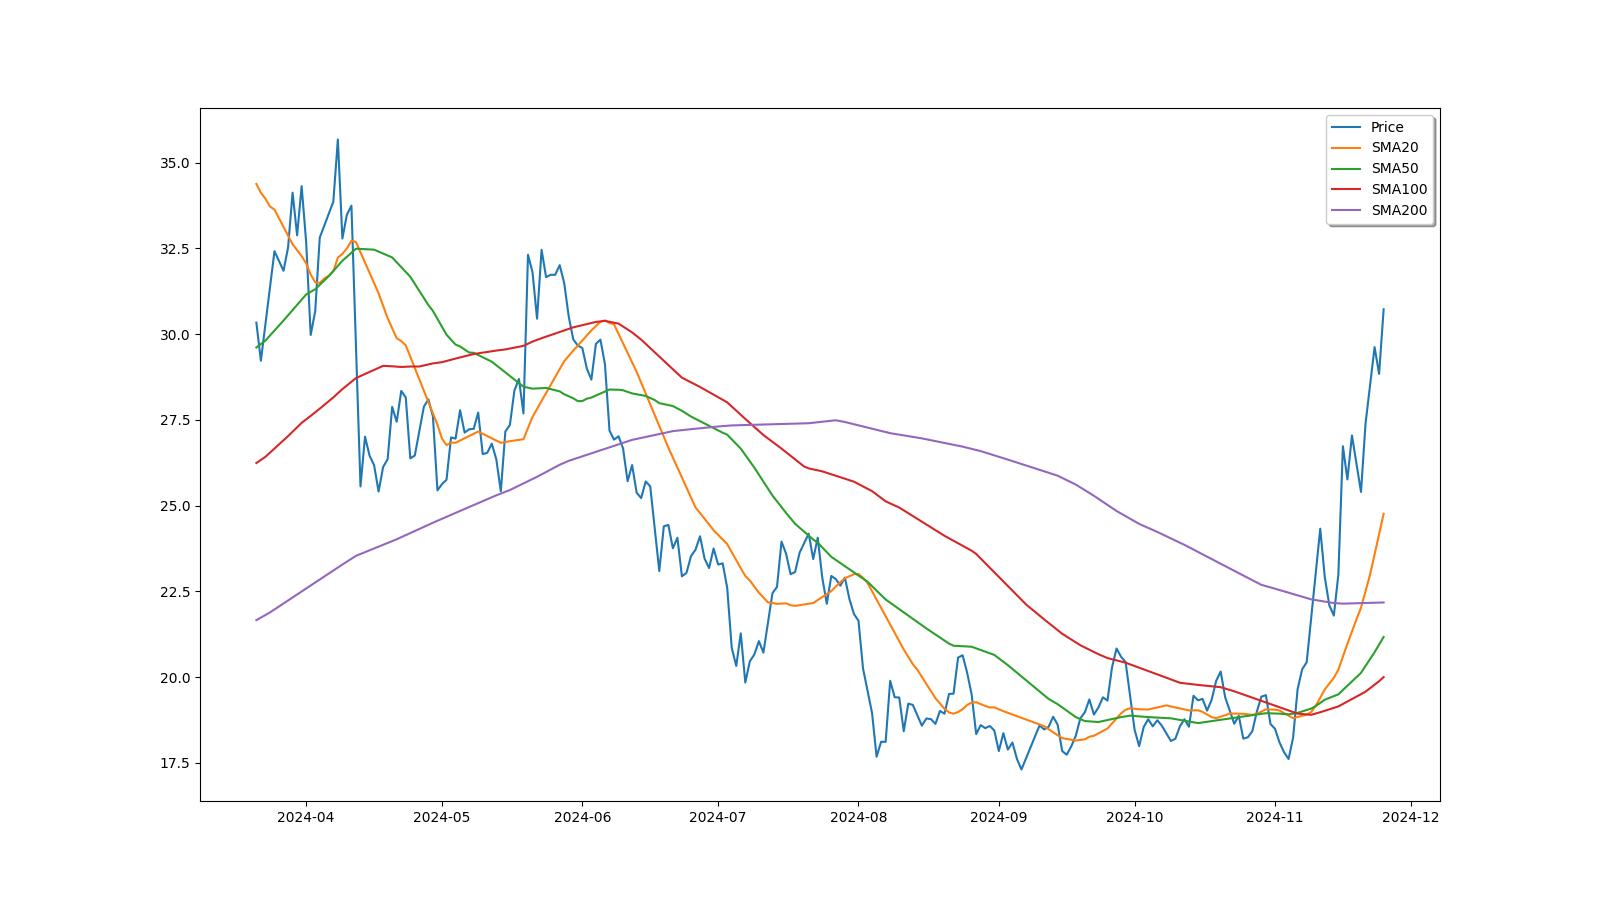The width and height of the screenshot is (1600, 900).
Task: Click the 2024-11 x-axis label
Action: (x=1274, y=817)
